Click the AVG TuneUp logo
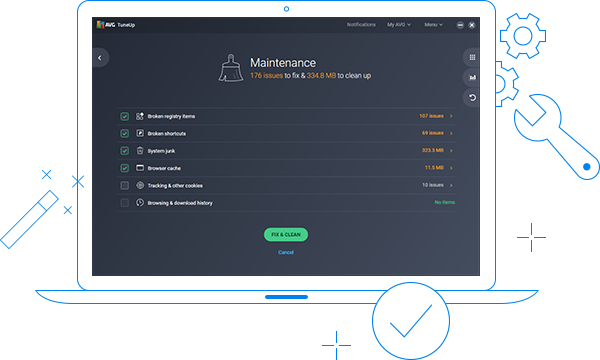600x360 pixels. pyautogui.click(x=116, y=25)
